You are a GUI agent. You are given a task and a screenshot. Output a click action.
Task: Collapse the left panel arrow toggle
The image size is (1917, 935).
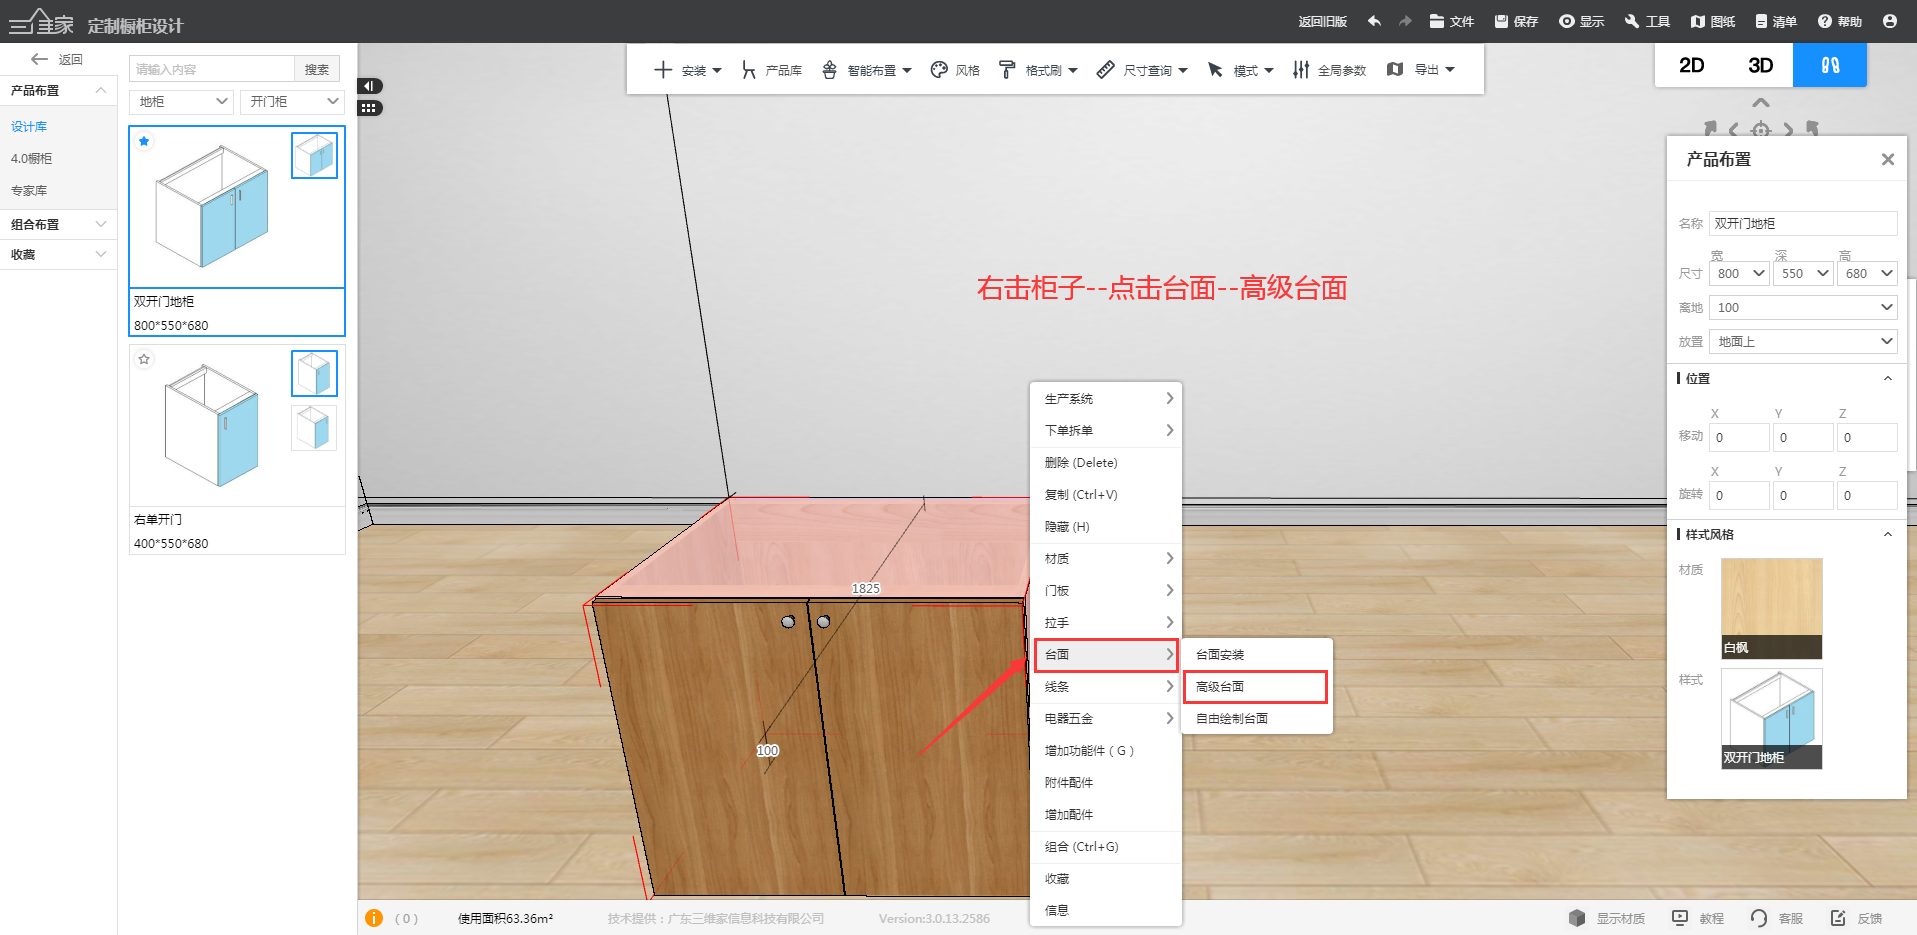[x=370, y=86]
